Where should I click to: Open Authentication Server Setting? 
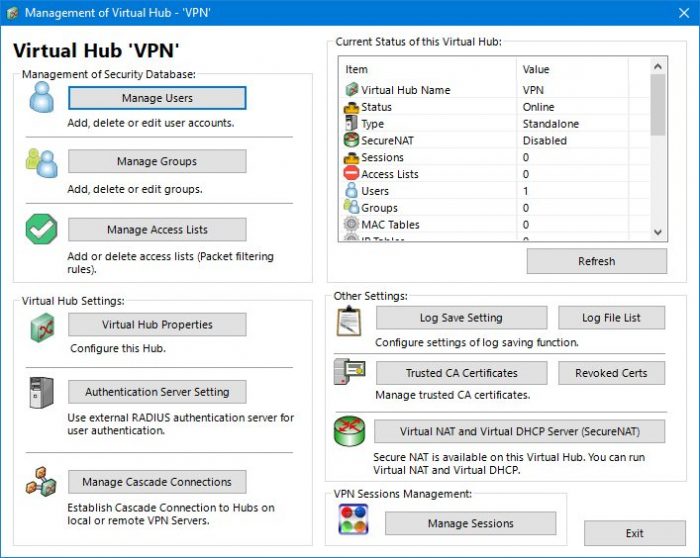157,392
